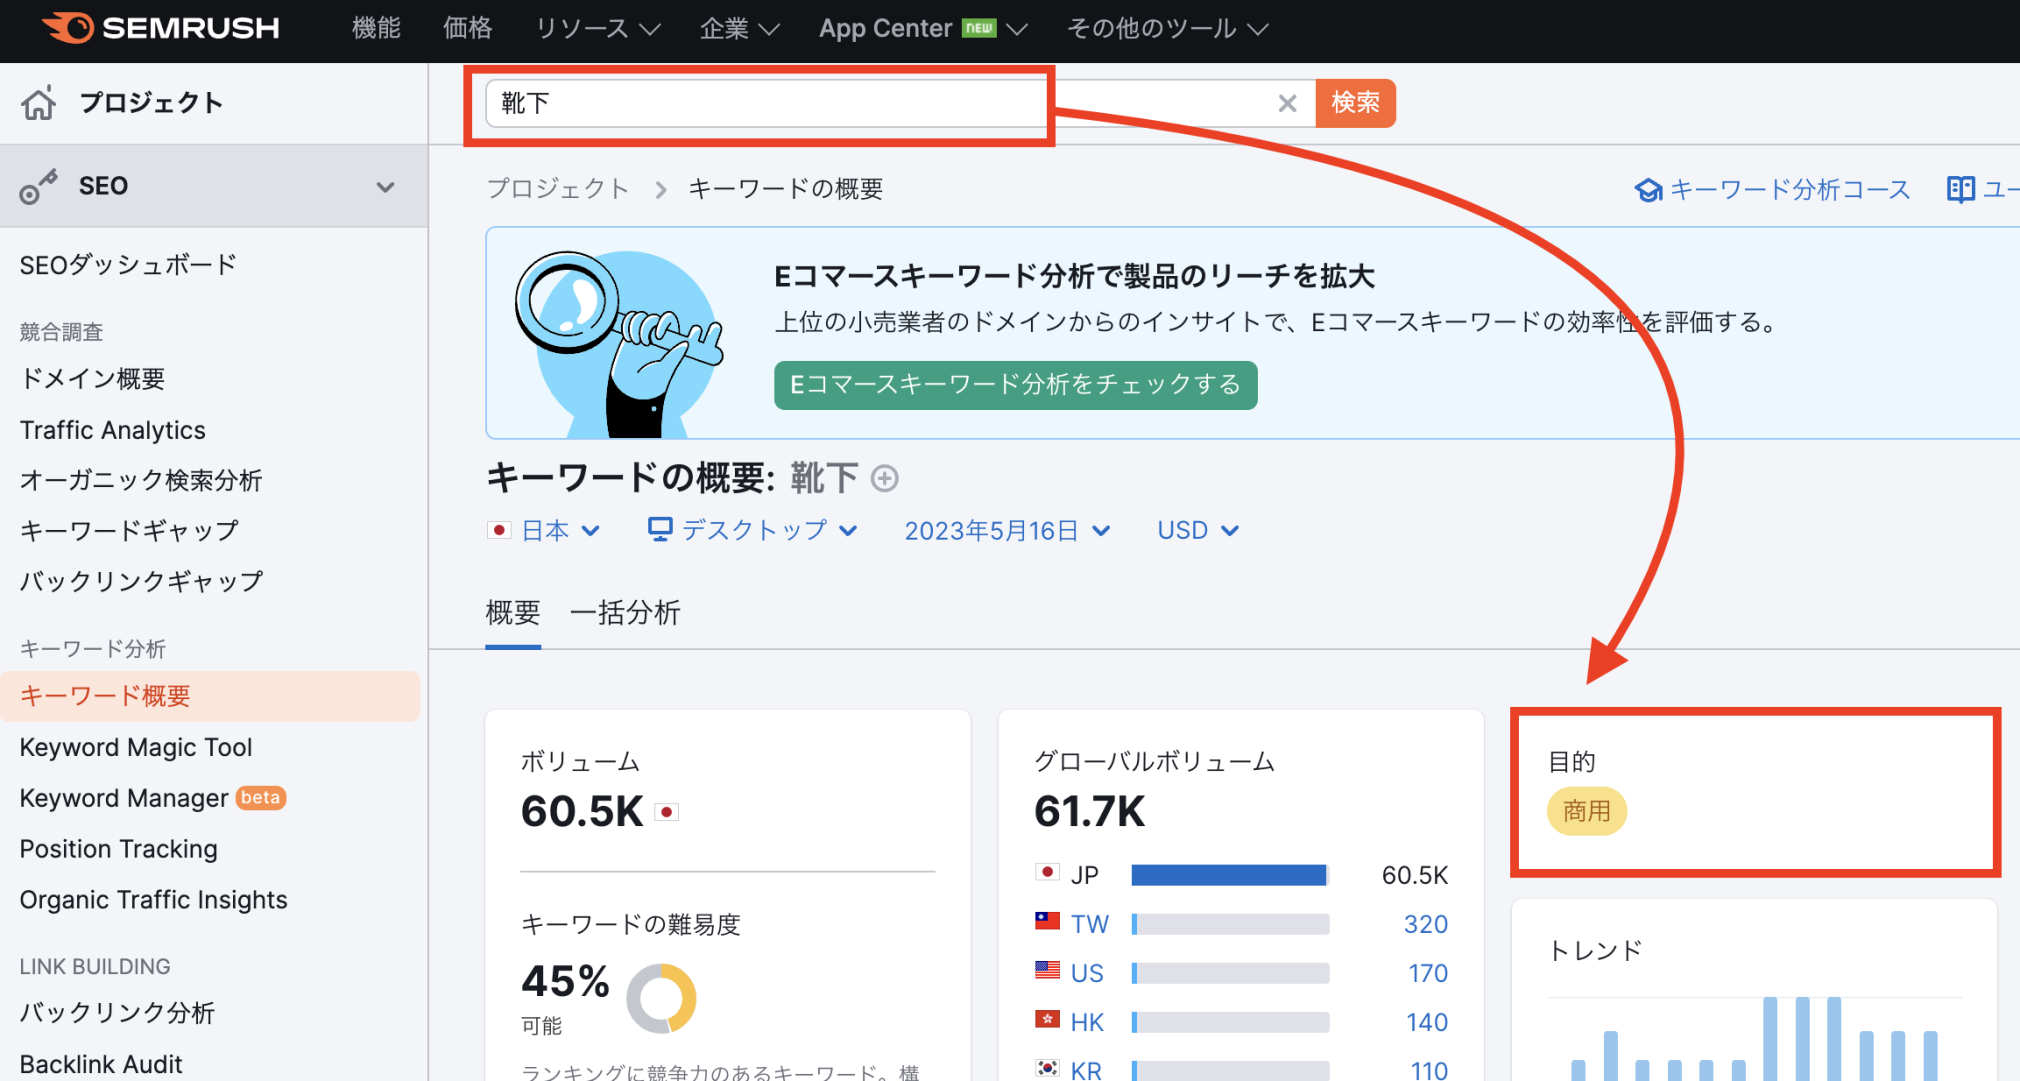Click the TW country link
The image size is (2020, 1081).
1089,924
